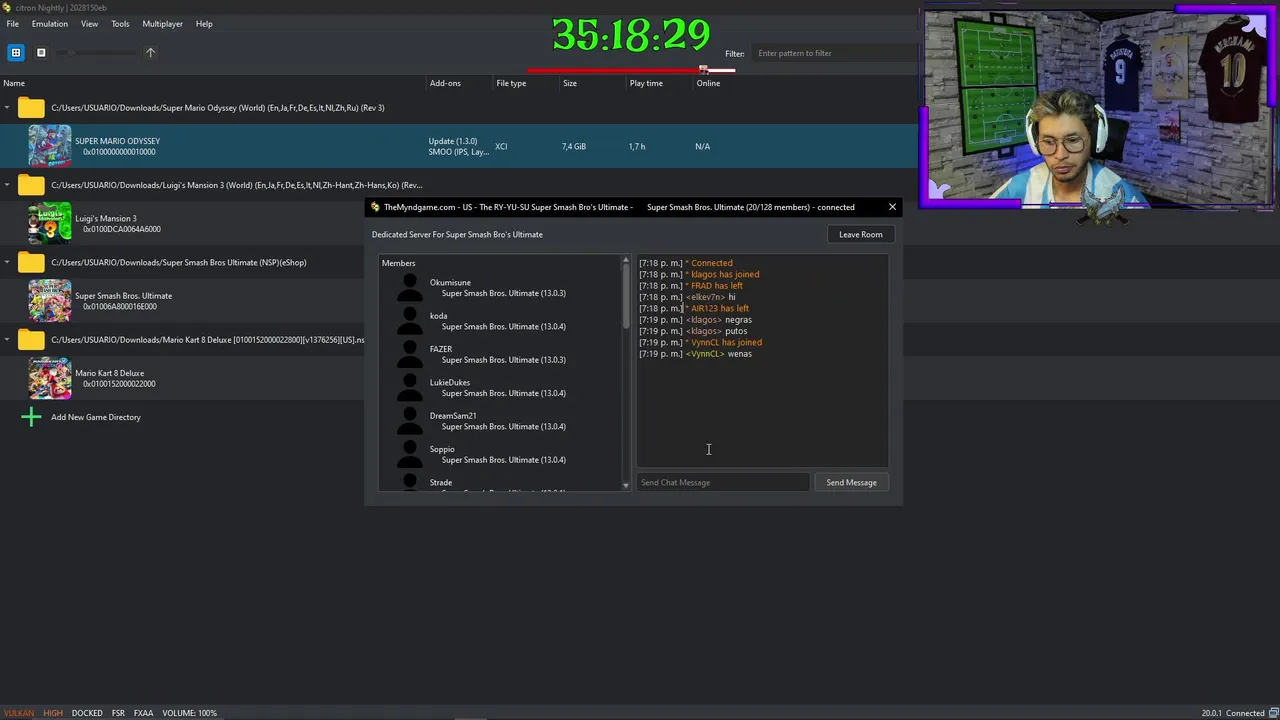Collapse the Mario Kart 8 Deluxe folder
The height and width of the screenshot is (720, 1280).
click(x=7, y=340)
